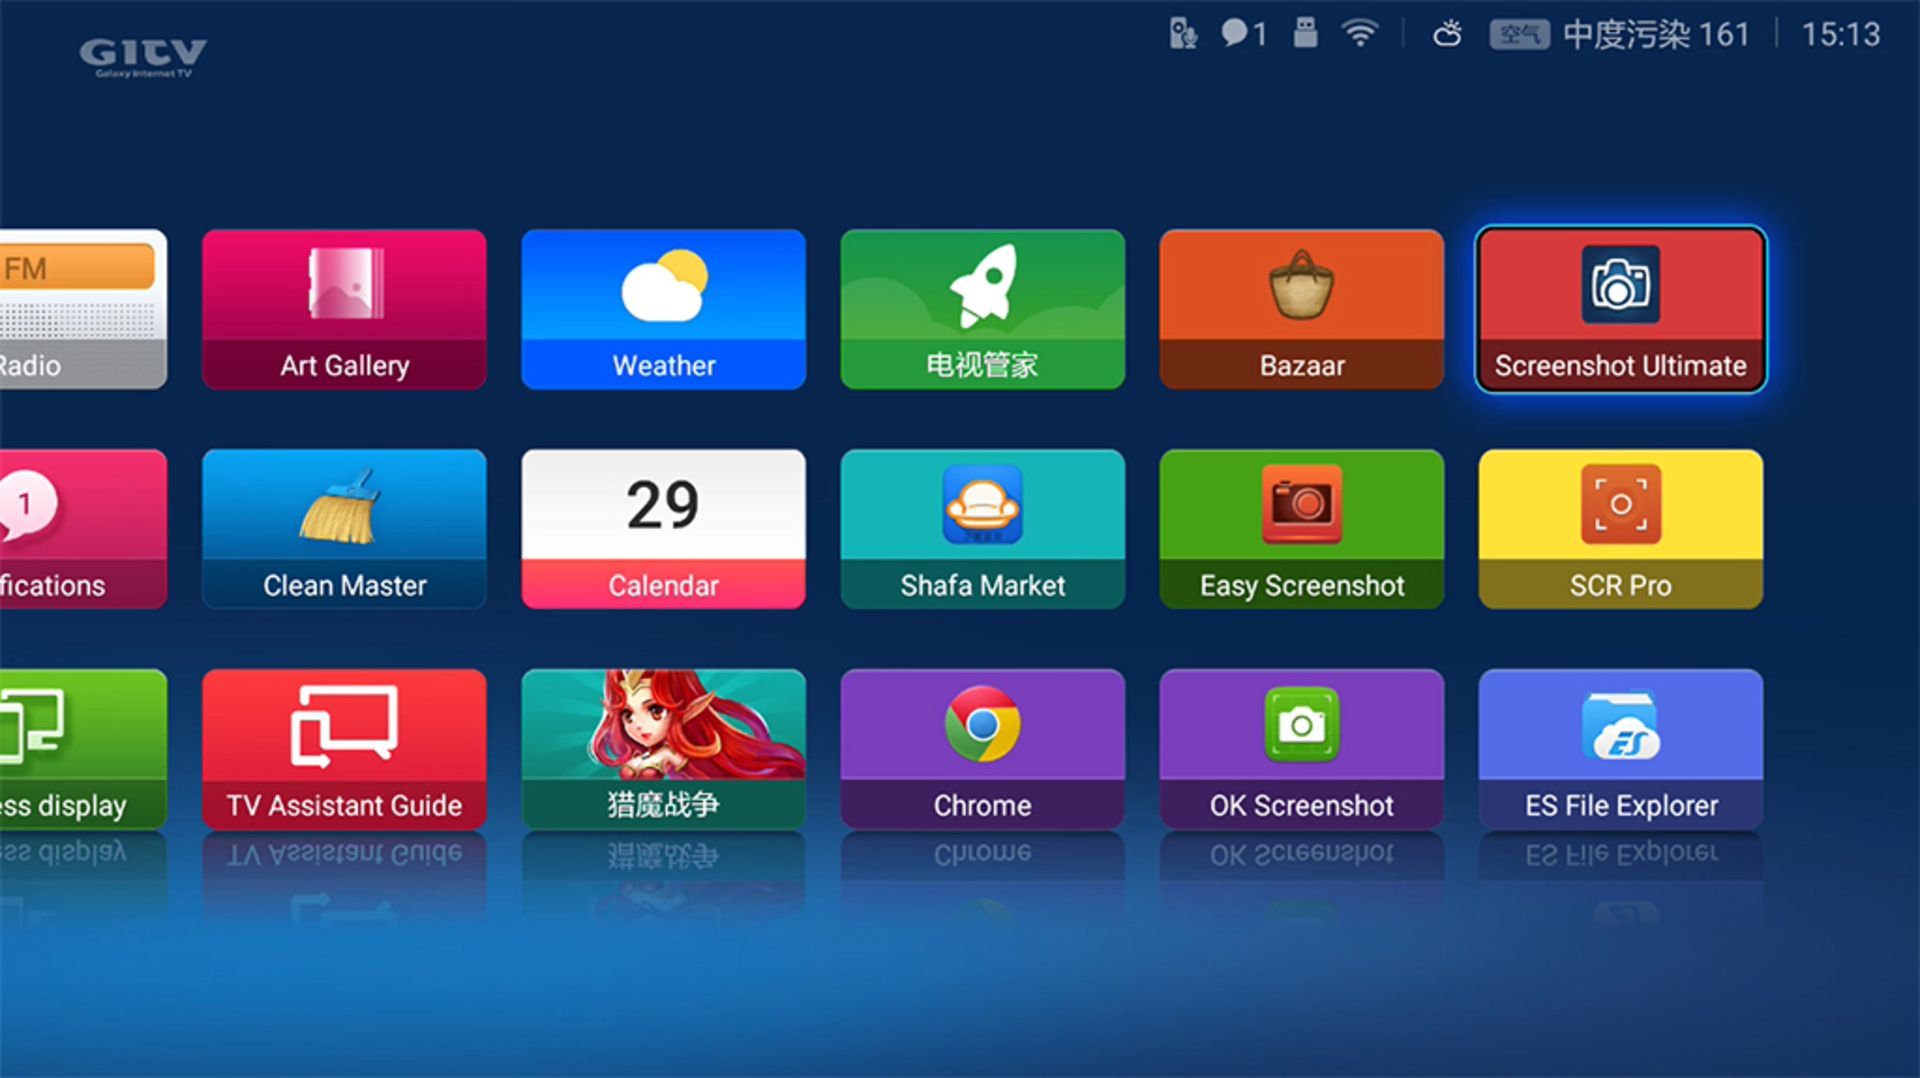Image resolution: width=1920 pixels, height=1078 pixels.
Task: Open TV Assistant Guide
Action: click(343, 748)
